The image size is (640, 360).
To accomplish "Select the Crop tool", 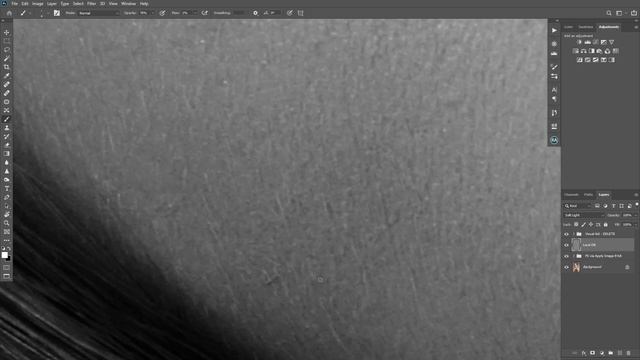I will pyautogui.click(x=7, y=67).
